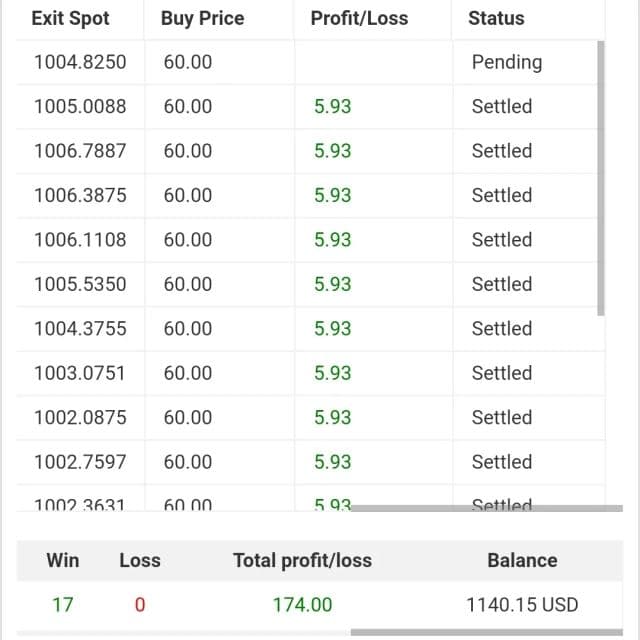Click the 5.93 profit in the 1004.3755 row
This screenshot has height=640, width=640.
332,329
